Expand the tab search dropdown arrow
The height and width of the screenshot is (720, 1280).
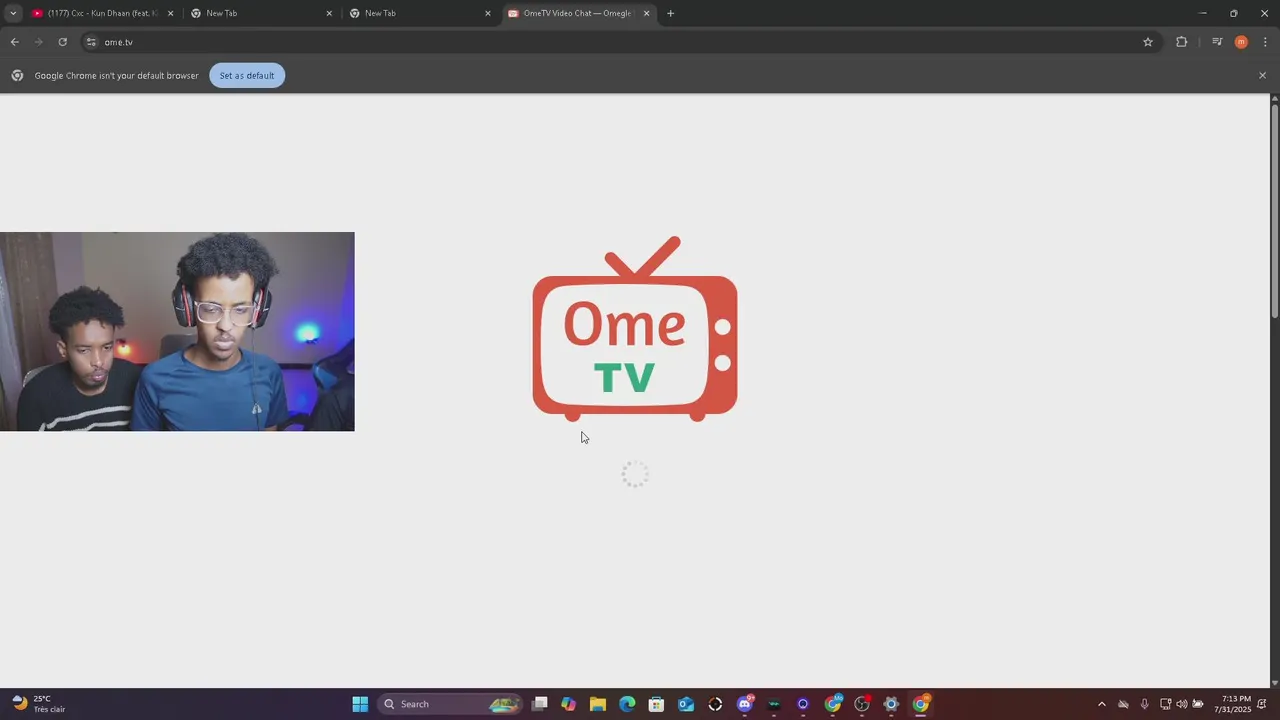click(x=12, y=13)
